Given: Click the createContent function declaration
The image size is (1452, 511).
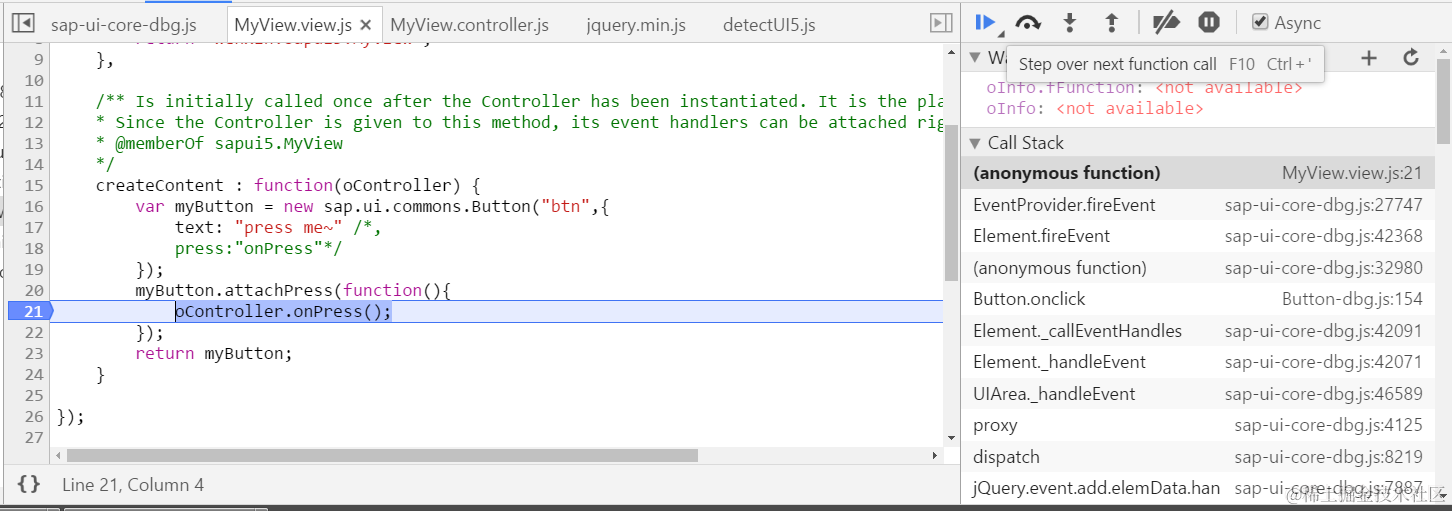Looking at the screenshot, I should coord(289,185).
